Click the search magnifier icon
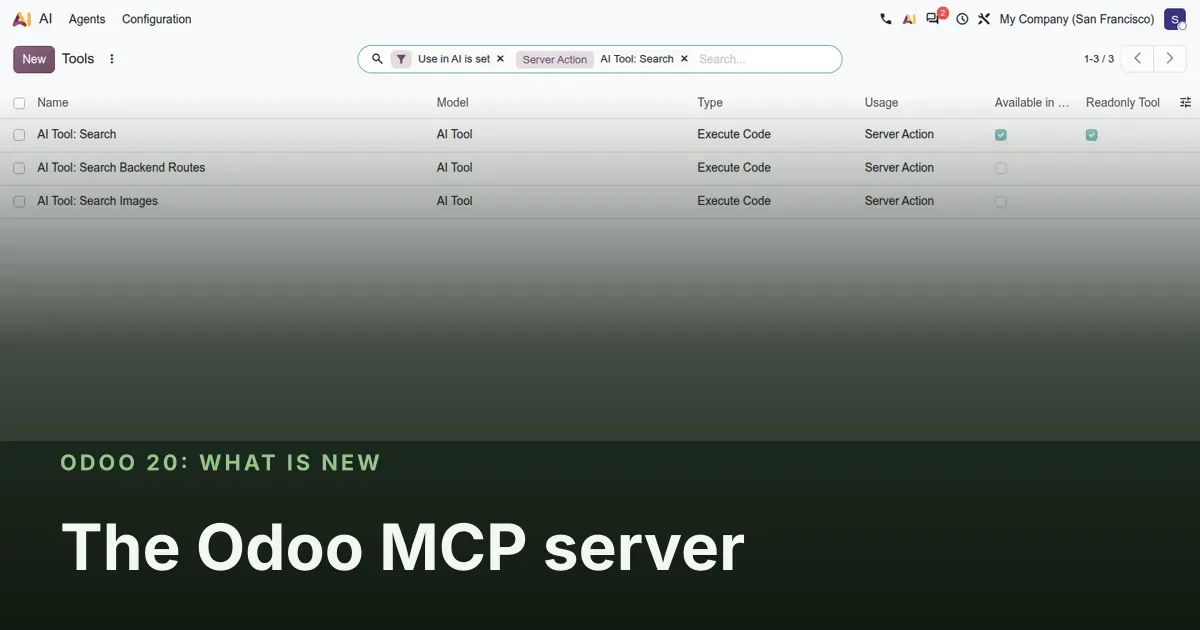The height and width of the screenshot is (630, 1200). pyautogui.click(x=377, y=59)
